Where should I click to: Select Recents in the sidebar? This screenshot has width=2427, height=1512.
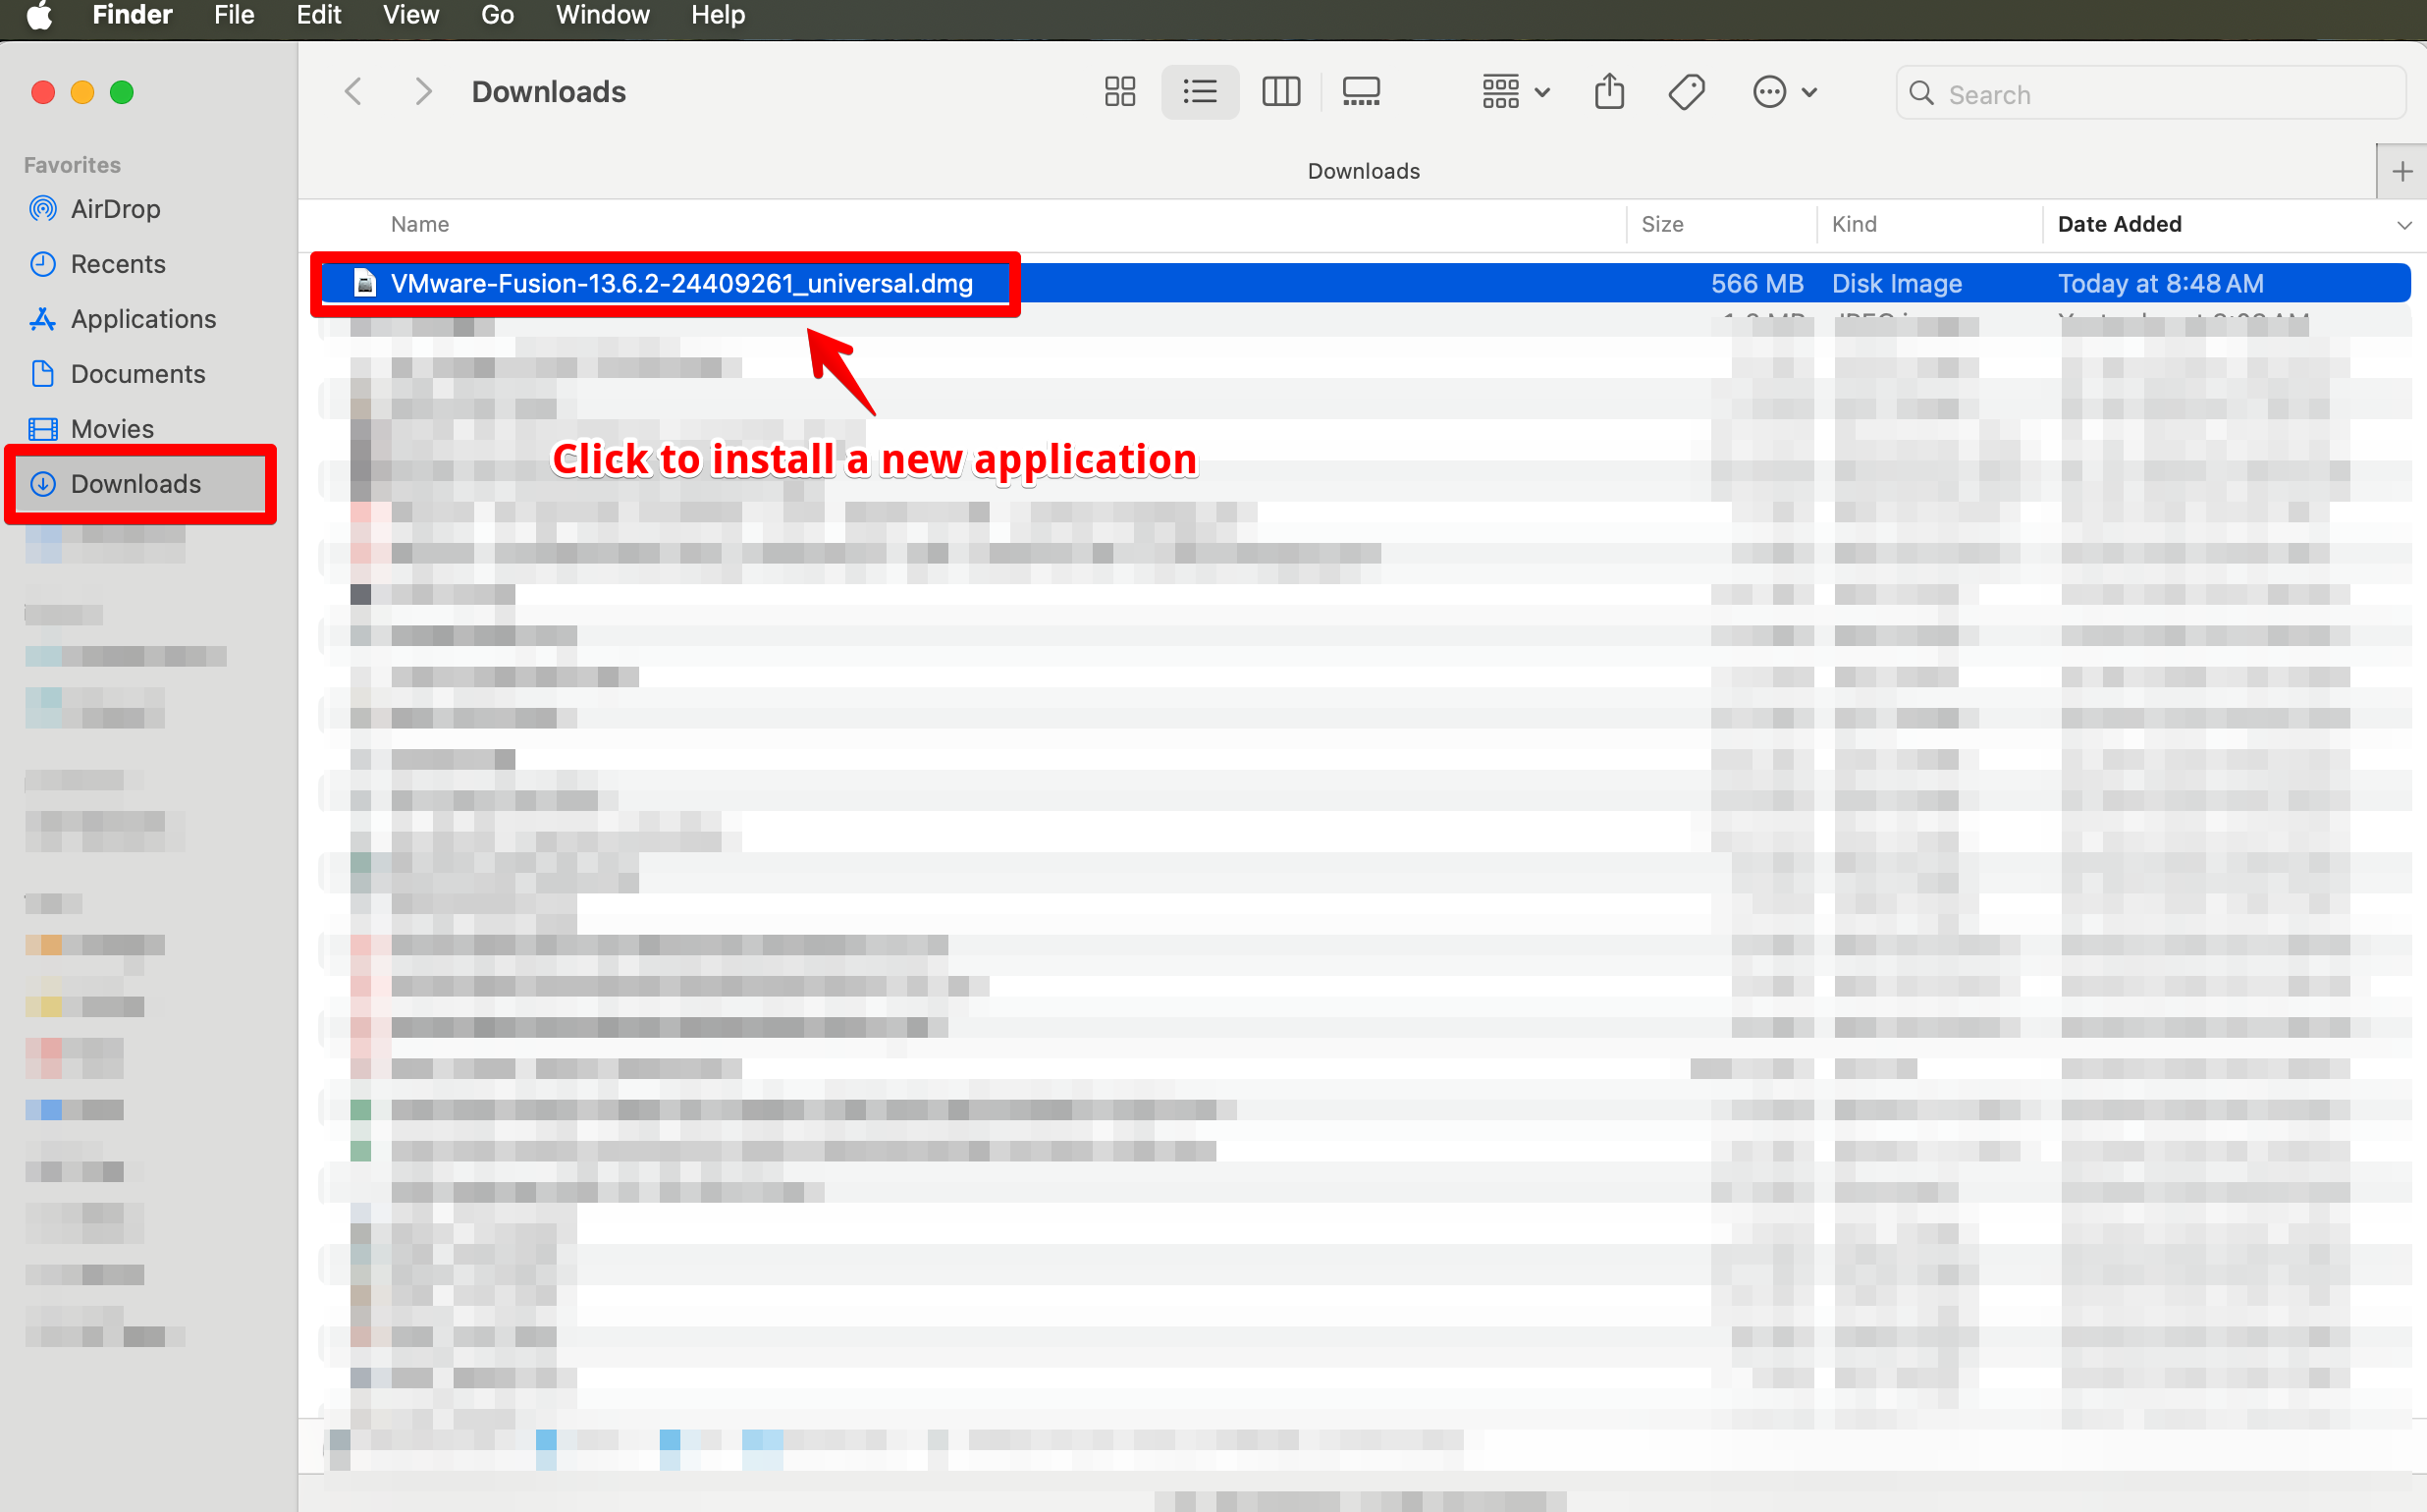click(x=118, y=264)
